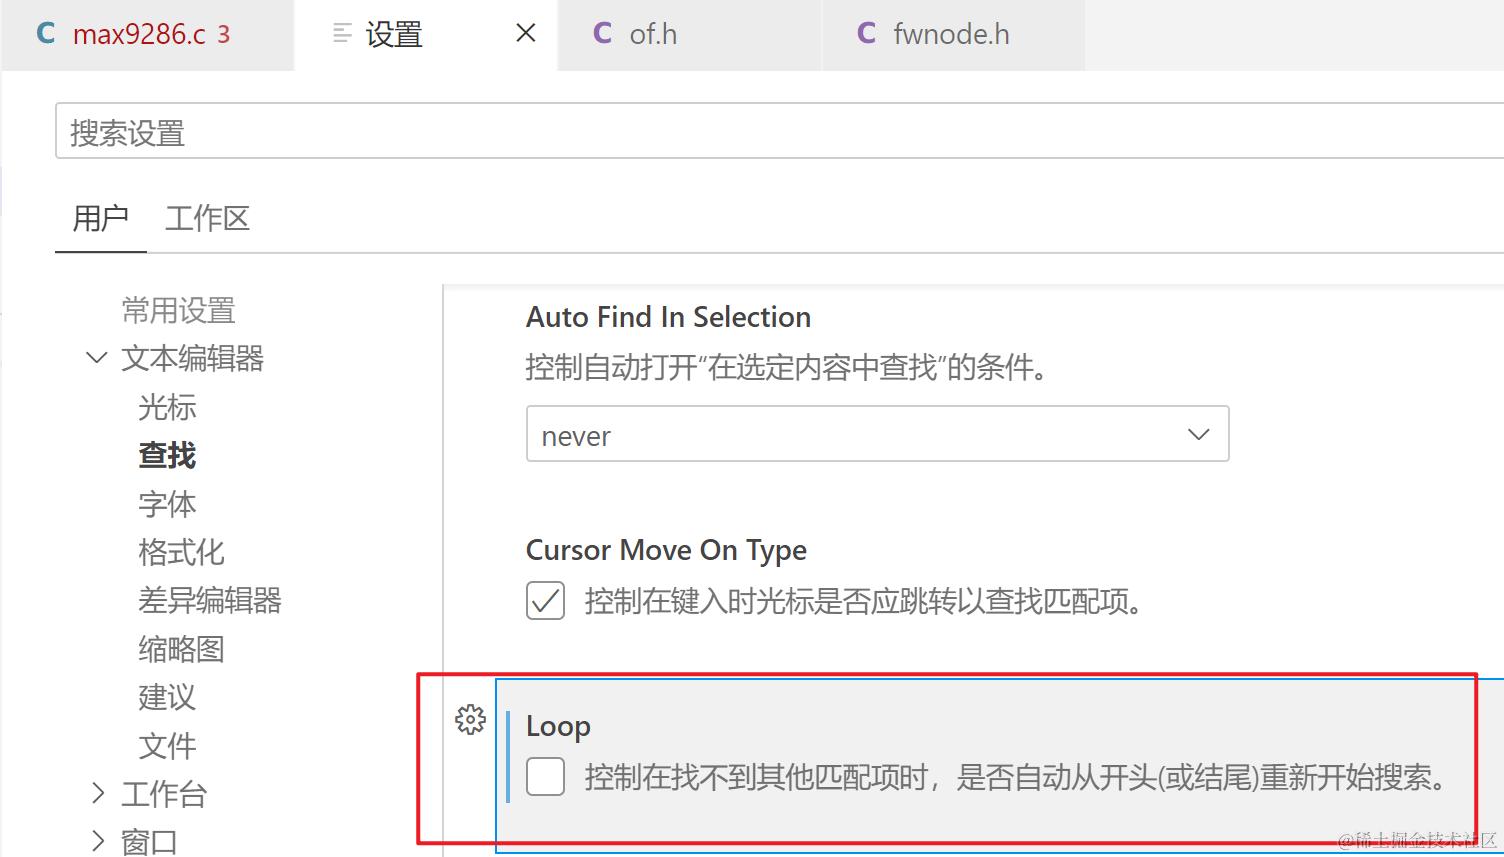
Task: Click the C file icon on of.h tab
Action: click(x=602, y=33)
